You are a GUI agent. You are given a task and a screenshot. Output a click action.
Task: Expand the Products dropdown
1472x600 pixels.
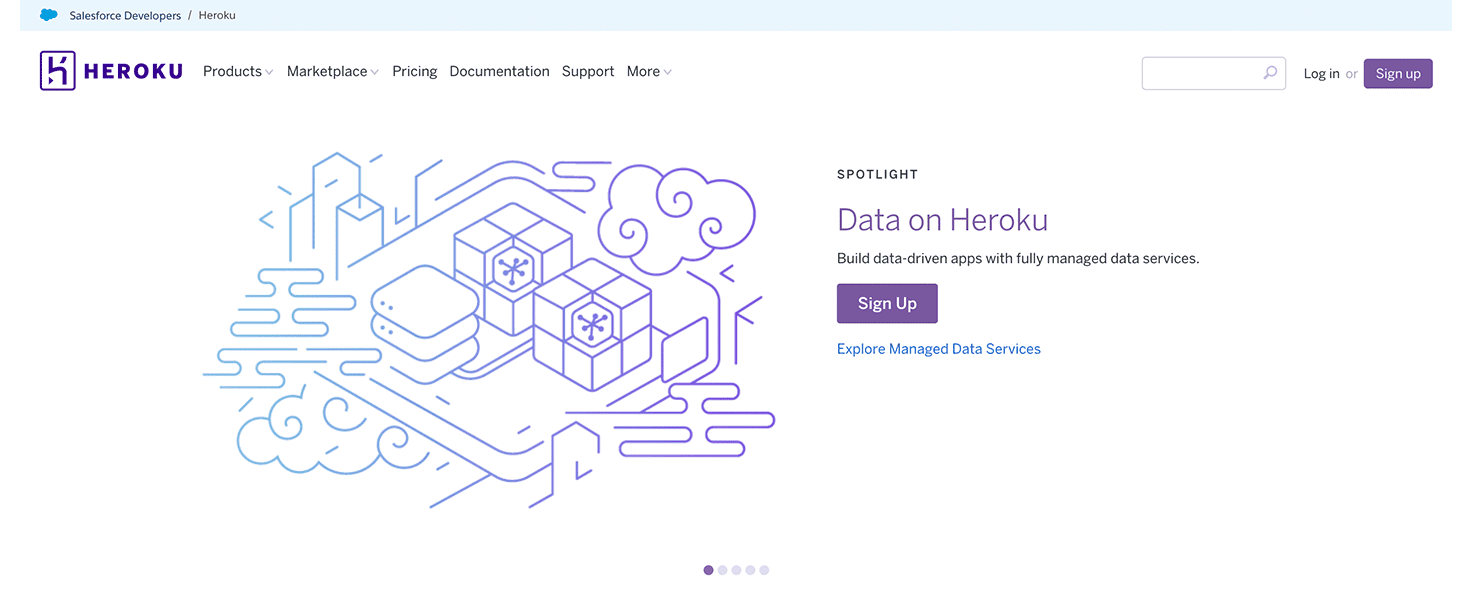(237, 71)
